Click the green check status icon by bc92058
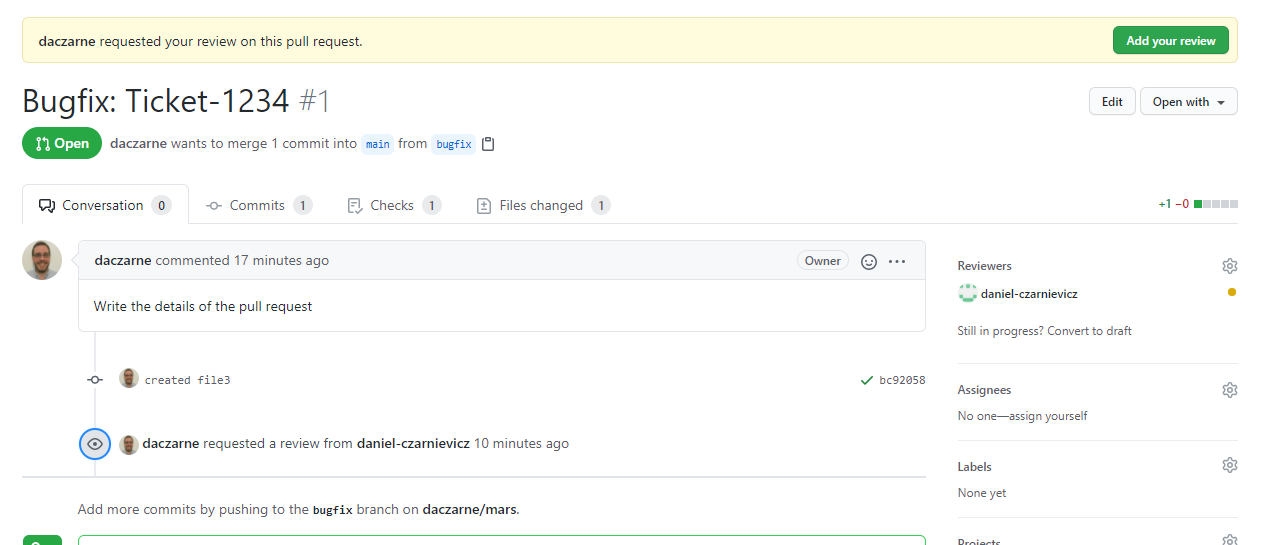 click(x=867, y=380)
